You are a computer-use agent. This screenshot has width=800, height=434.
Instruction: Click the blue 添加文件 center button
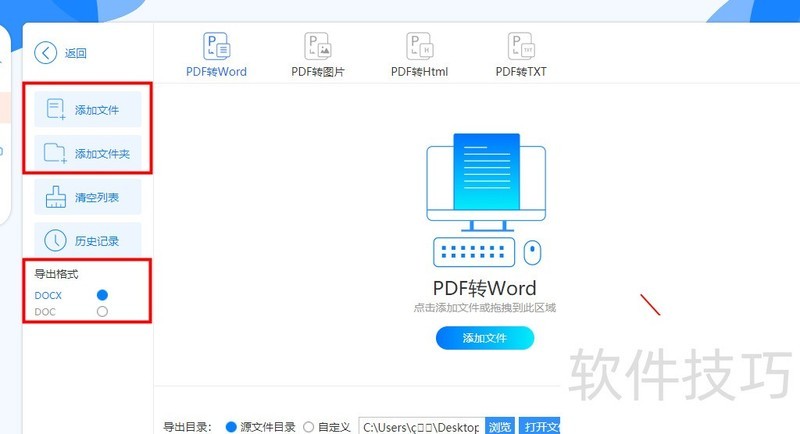pyautogui.click(x=485, y=338)
